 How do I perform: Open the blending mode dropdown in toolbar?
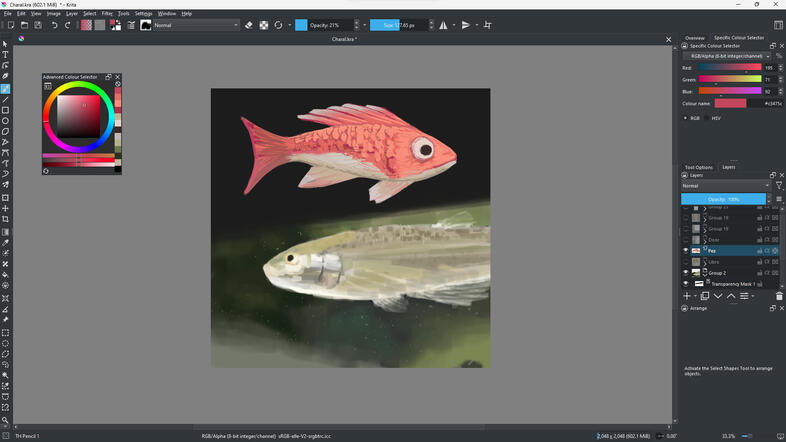click(x=195, y=25)
